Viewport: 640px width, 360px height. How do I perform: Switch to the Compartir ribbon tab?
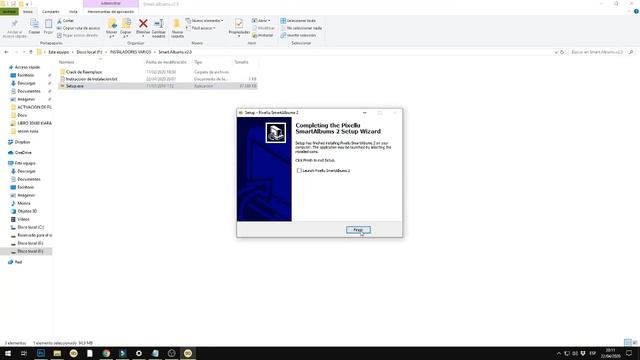coord(51,12)
